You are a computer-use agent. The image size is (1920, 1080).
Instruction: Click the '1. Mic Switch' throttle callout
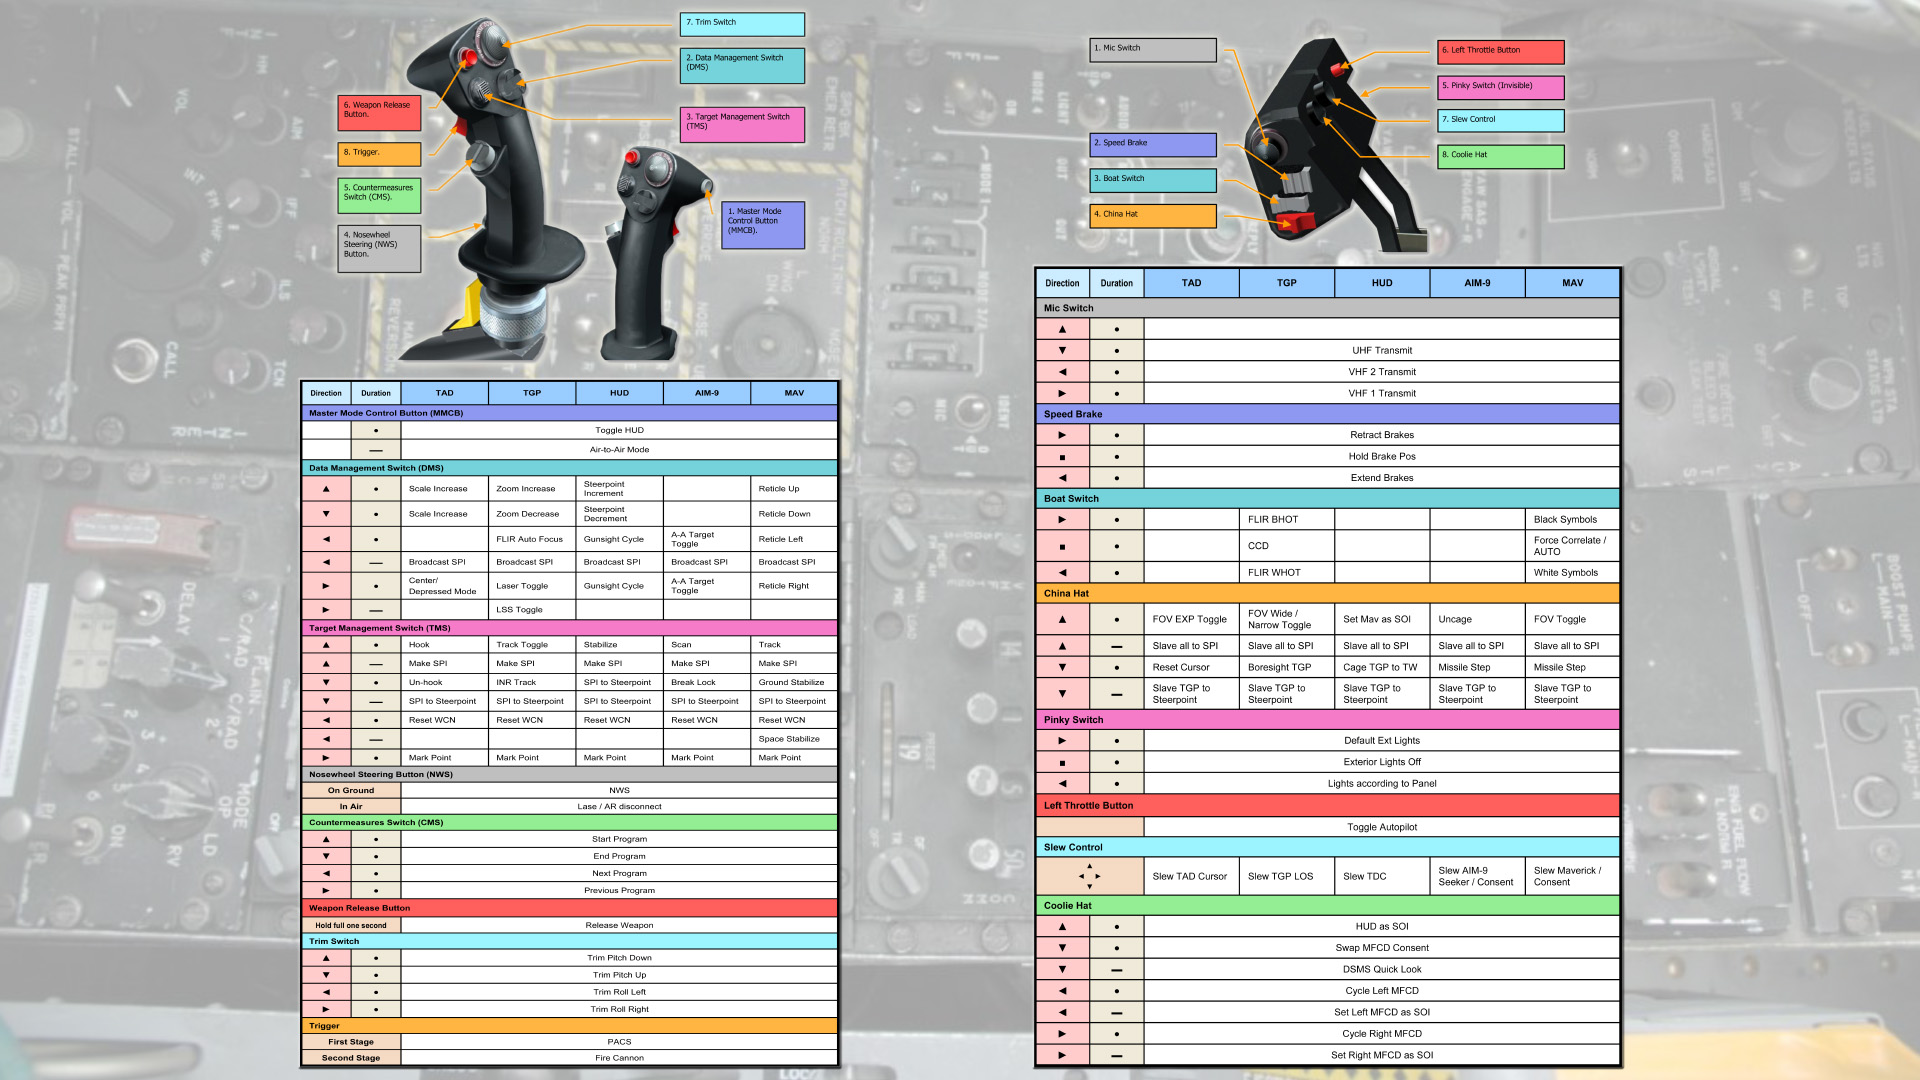tap(1153, 50)
